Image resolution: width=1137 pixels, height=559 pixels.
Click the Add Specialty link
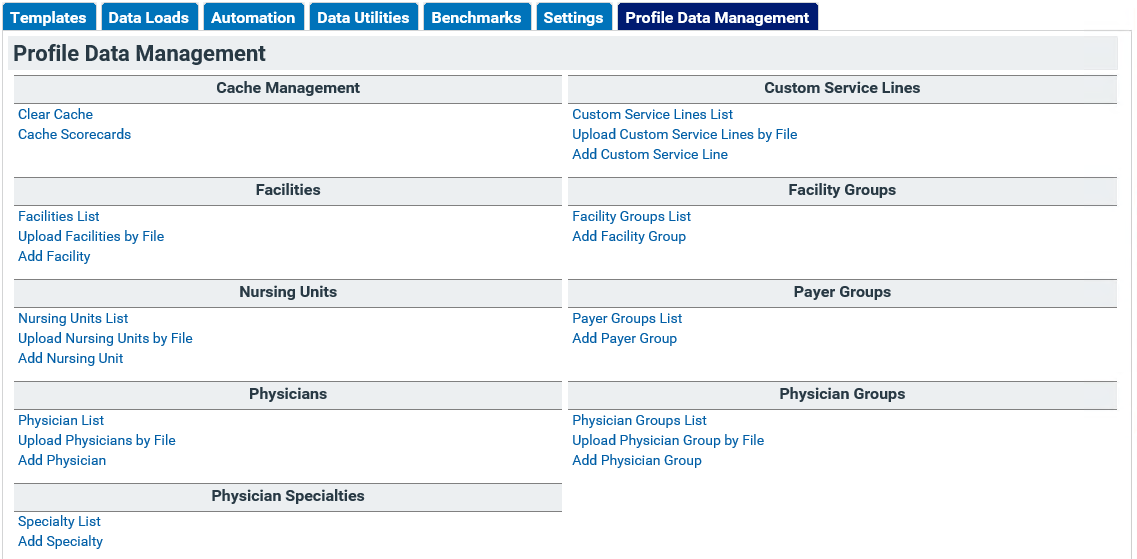pos(60,542)
